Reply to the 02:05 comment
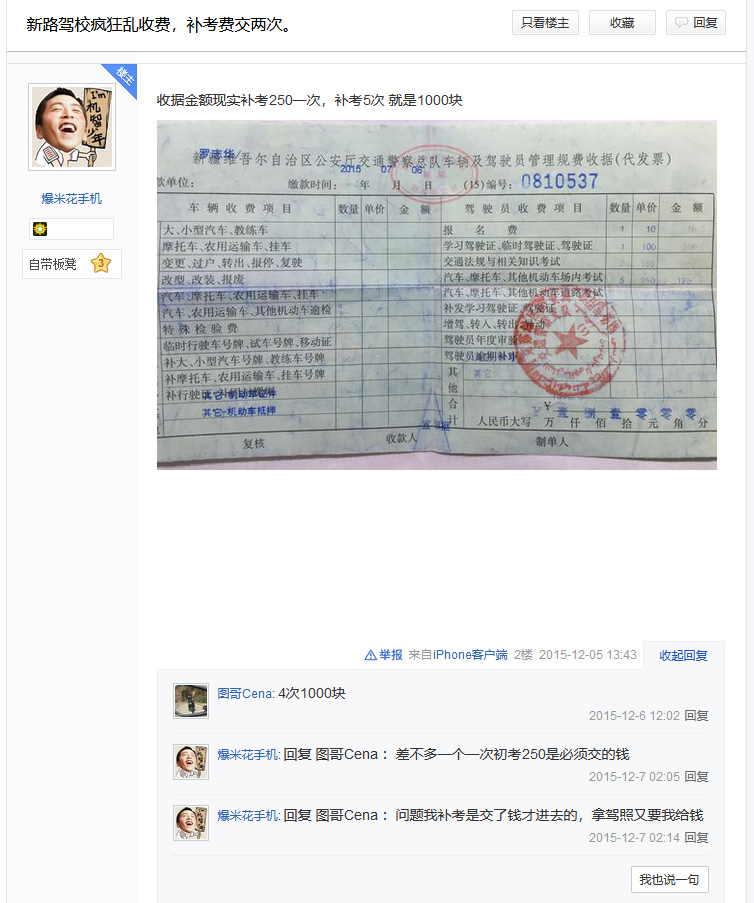This screenshot has height=903, width=754. 696,776
